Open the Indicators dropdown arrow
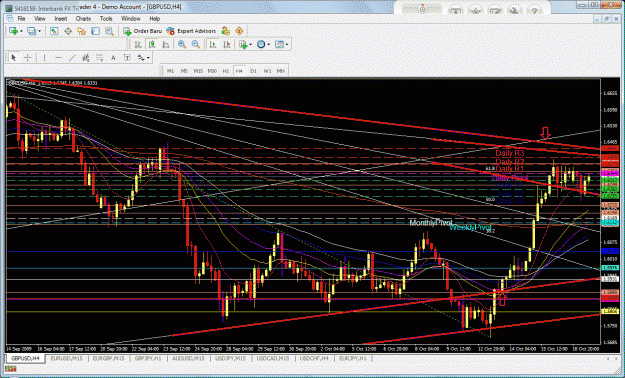This screenshot has height=378, width=625. (250, 45)
